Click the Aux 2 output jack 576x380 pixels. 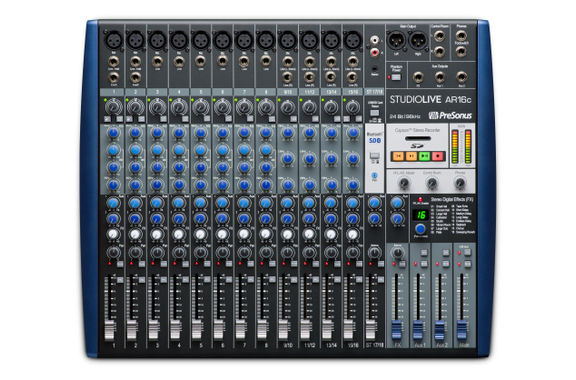pyautogui.click(x=461, y=78)
